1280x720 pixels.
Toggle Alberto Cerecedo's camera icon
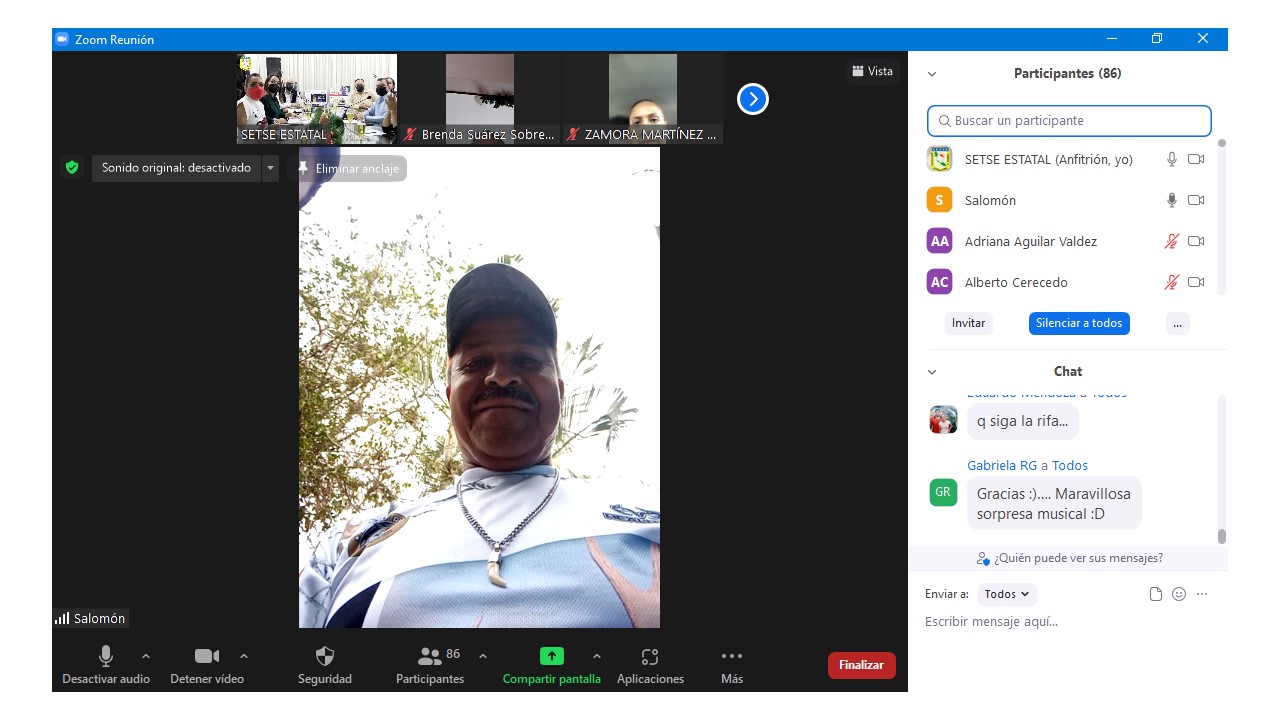pos(1196,282)
